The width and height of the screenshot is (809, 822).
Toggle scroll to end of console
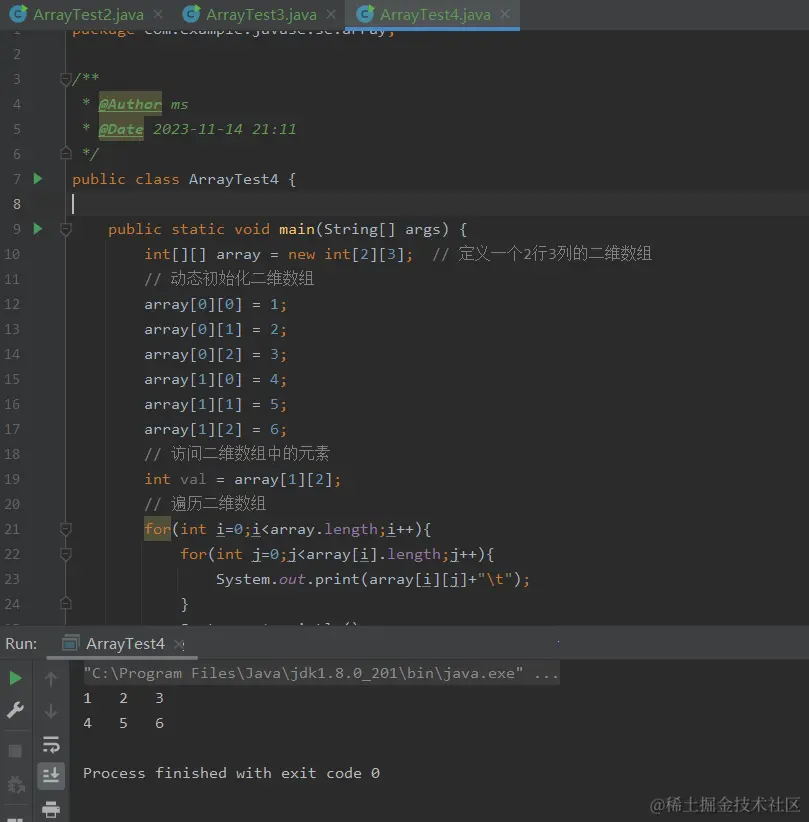(x=51, y=776)
